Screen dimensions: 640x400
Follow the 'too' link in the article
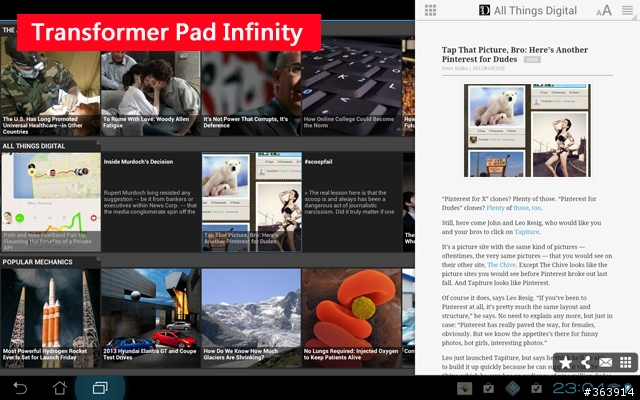[x=536, y=208]
